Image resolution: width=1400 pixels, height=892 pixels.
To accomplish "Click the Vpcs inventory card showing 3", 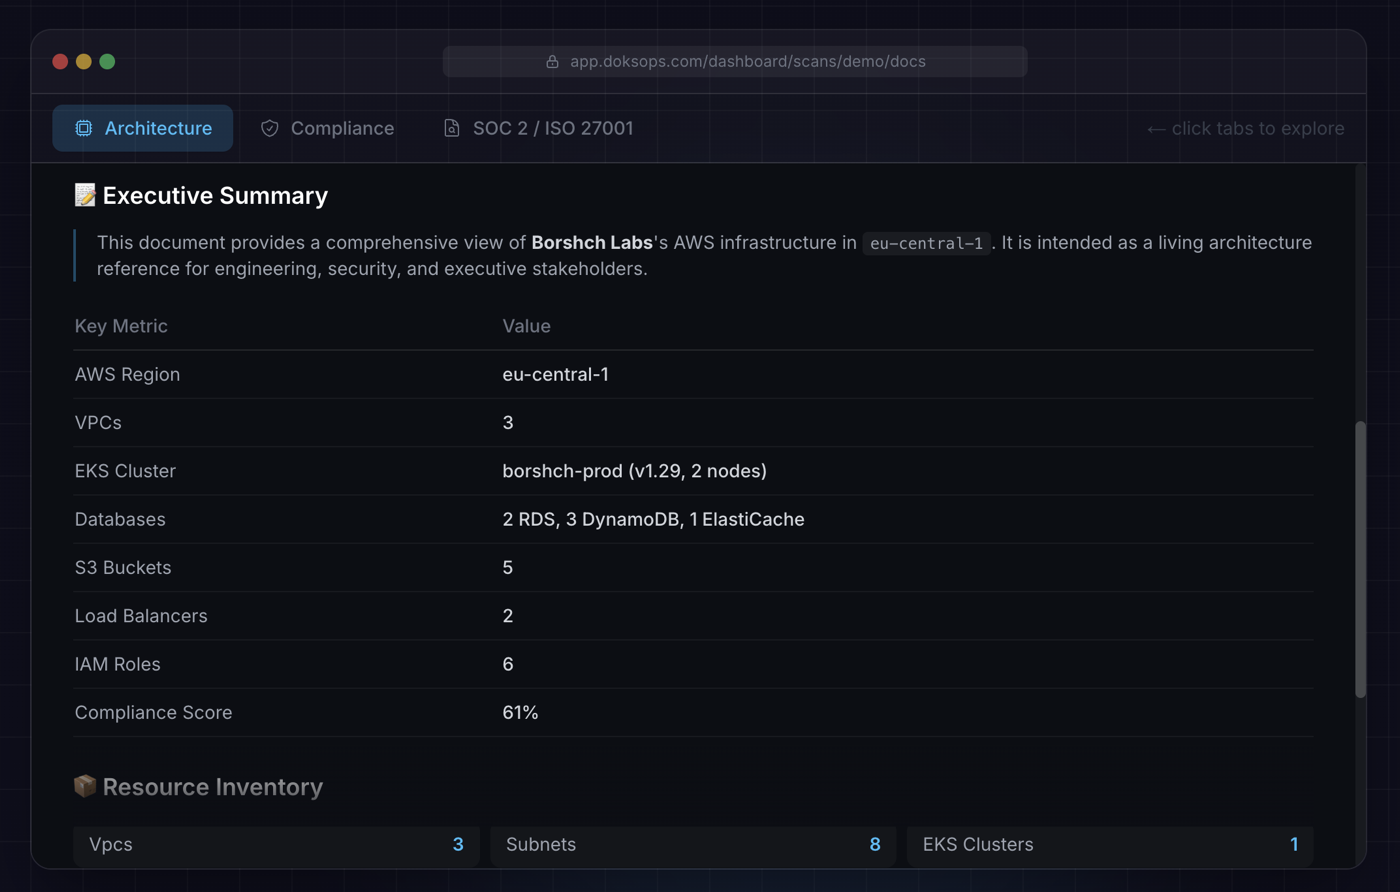I will point(276,845).
